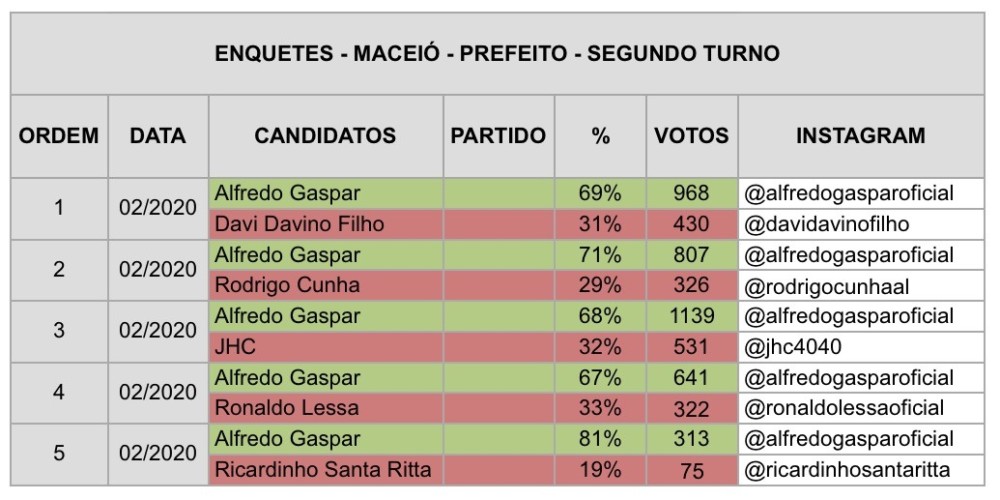Select the CANDIDATOS column header

(x=325, y=136)
